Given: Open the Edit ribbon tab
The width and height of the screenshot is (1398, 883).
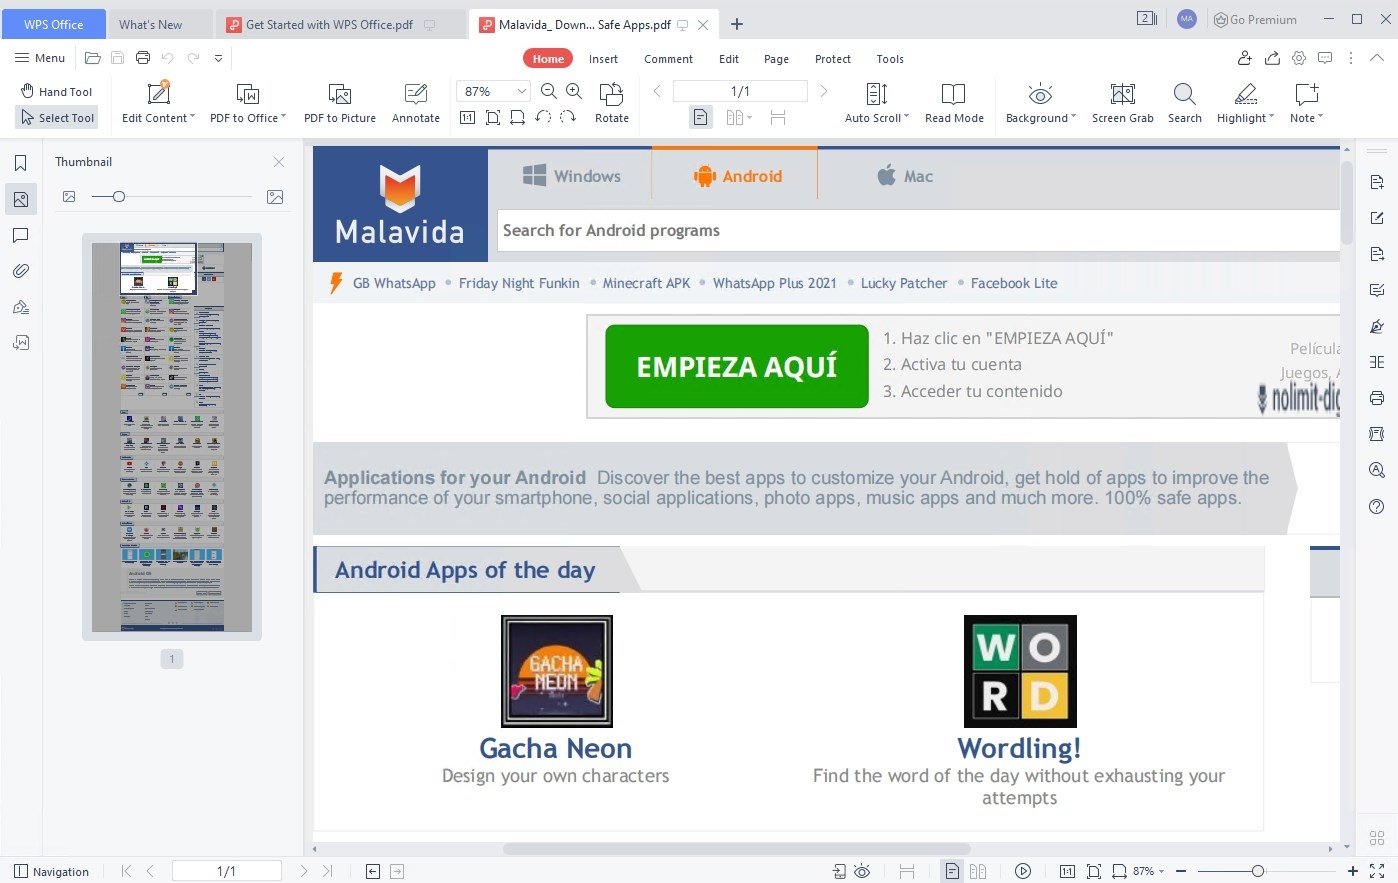Looking at the screenshot, I should 729,58.
